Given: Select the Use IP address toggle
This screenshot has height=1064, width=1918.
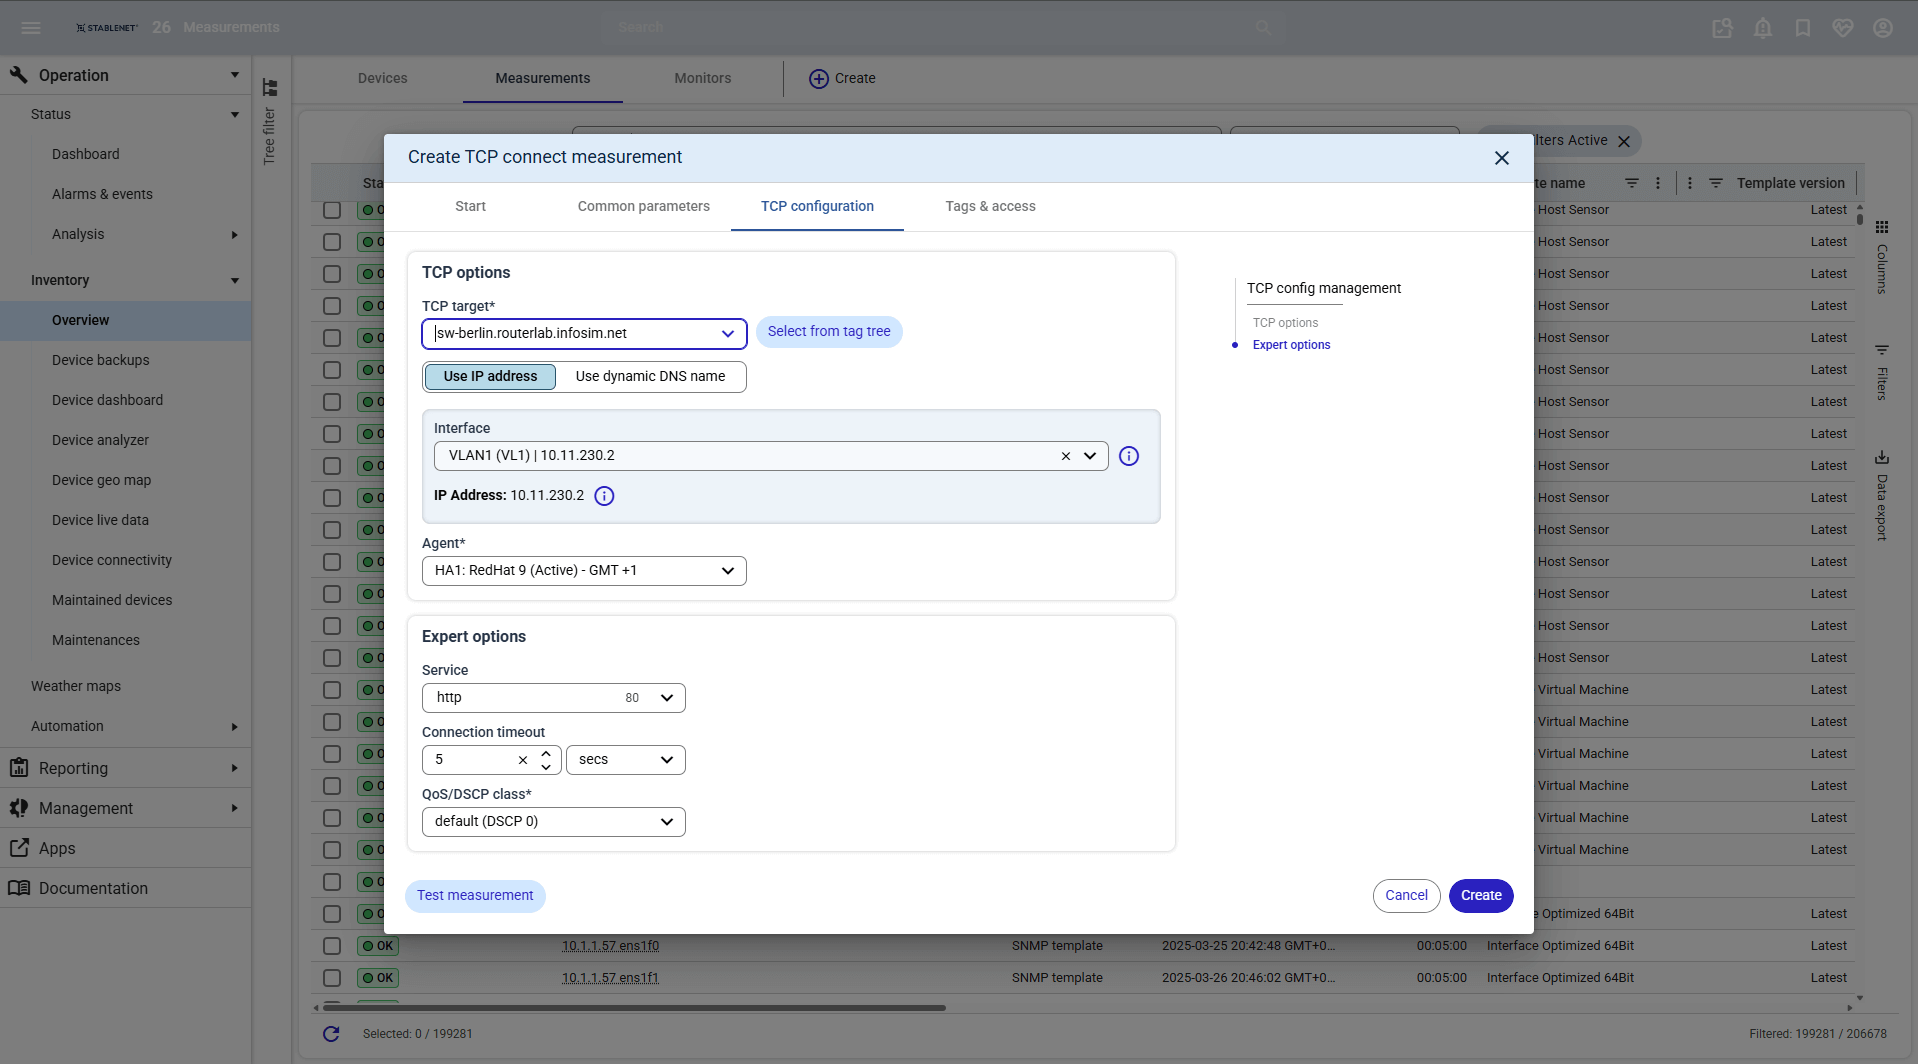Looking at the screenshot, I should 490,376.
